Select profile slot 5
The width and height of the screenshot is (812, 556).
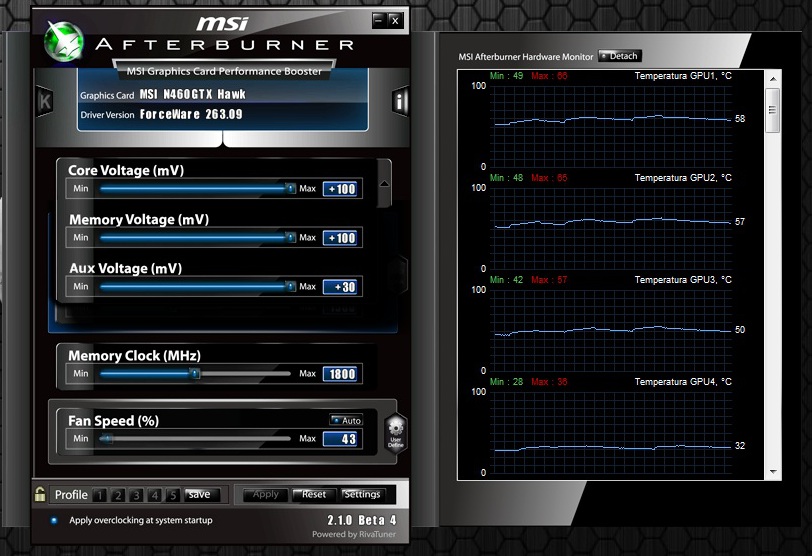pyautogui.click(x=173, y=495)
